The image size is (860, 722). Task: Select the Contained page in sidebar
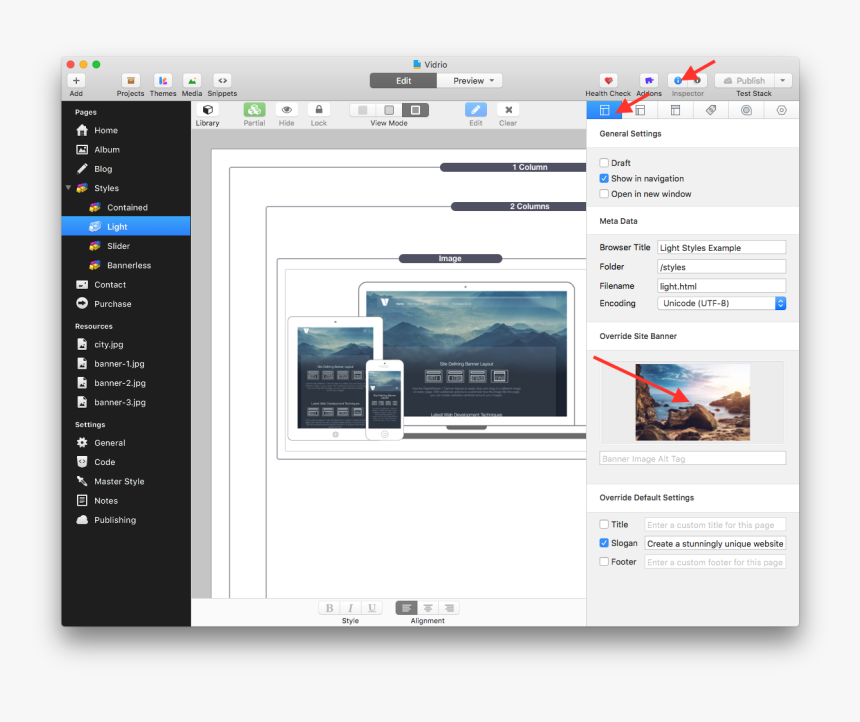(127, 208)
